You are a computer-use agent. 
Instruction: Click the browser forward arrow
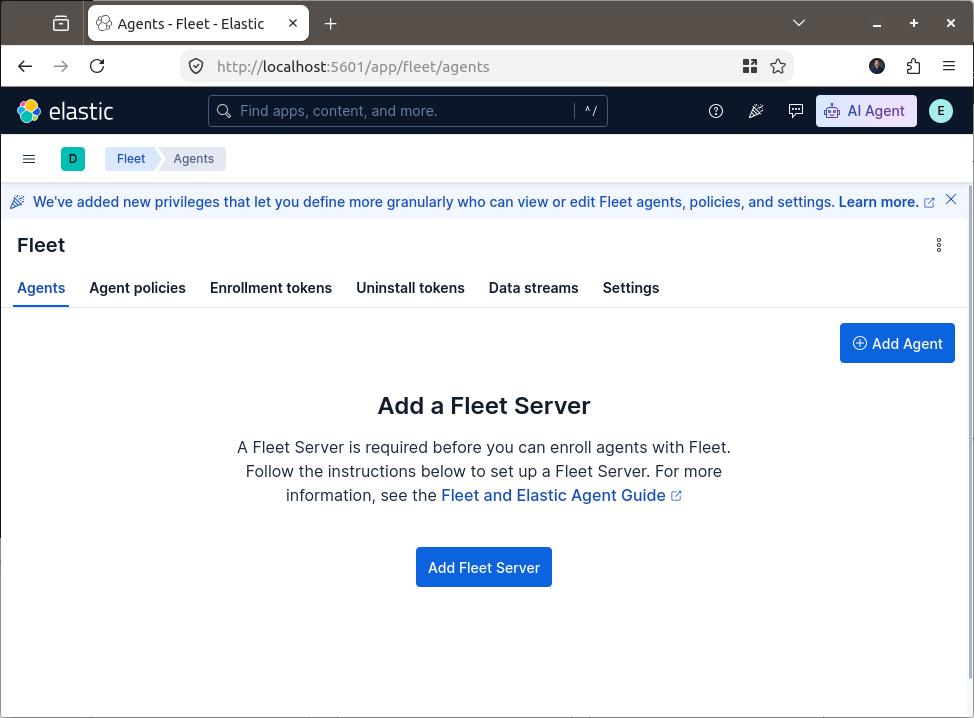coord(61,66)
